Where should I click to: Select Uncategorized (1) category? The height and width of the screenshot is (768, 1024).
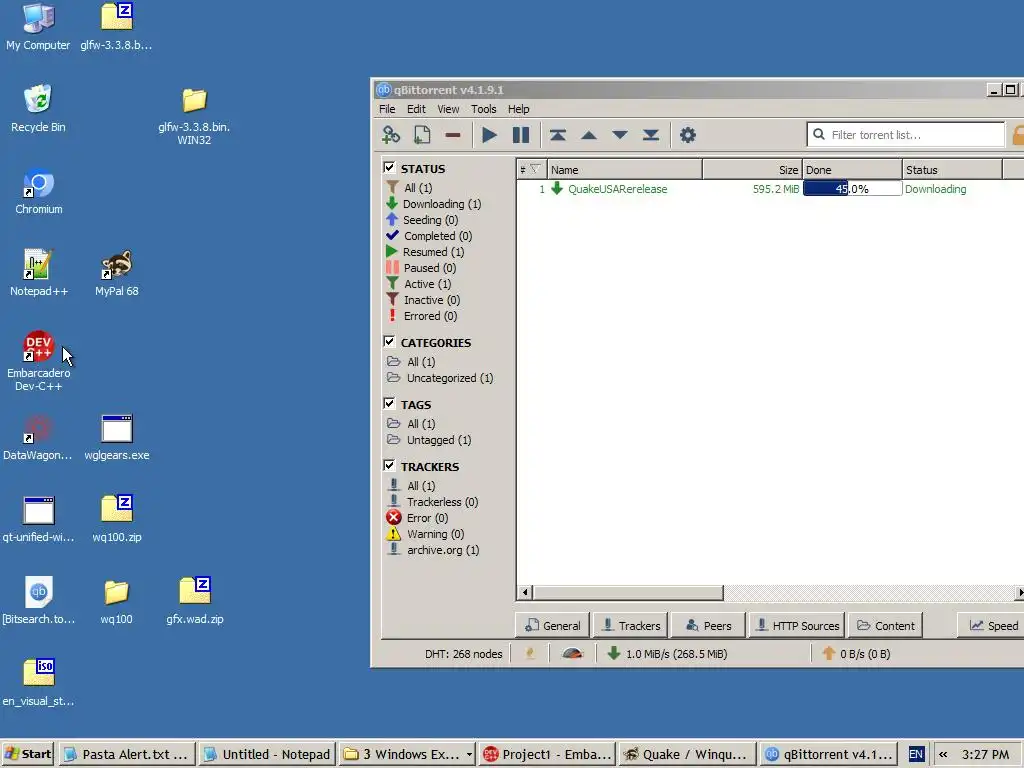[440, 378]
